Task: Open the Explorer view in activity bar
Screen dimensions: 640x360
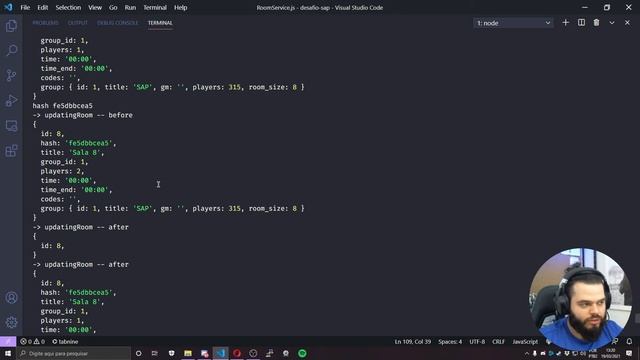Action: [x=11, y=26]
